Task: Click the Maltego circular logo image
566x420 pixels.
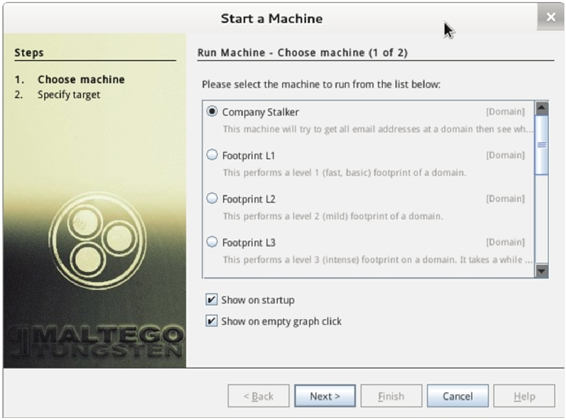Action: 97,241
